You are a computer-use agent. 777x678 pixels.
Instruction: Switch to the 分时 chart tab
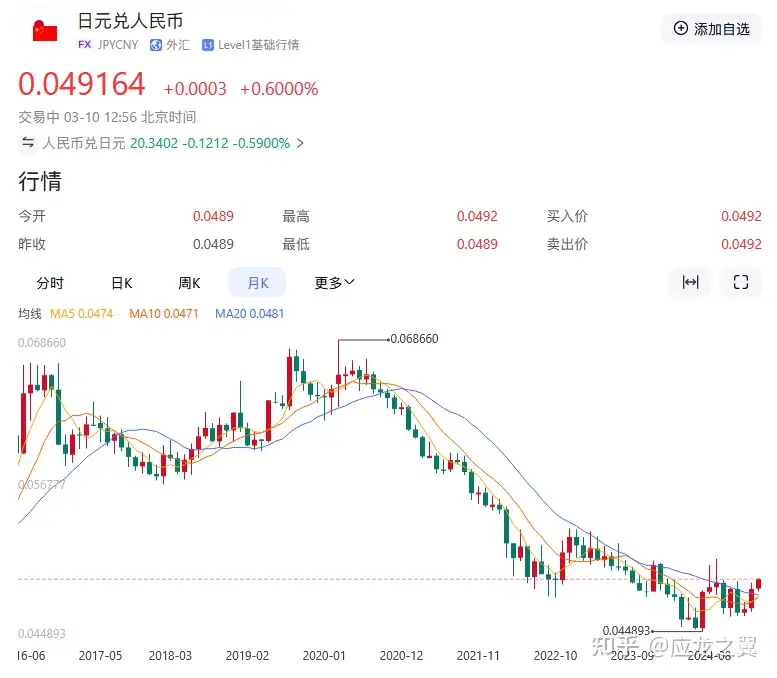pos(49,283)
